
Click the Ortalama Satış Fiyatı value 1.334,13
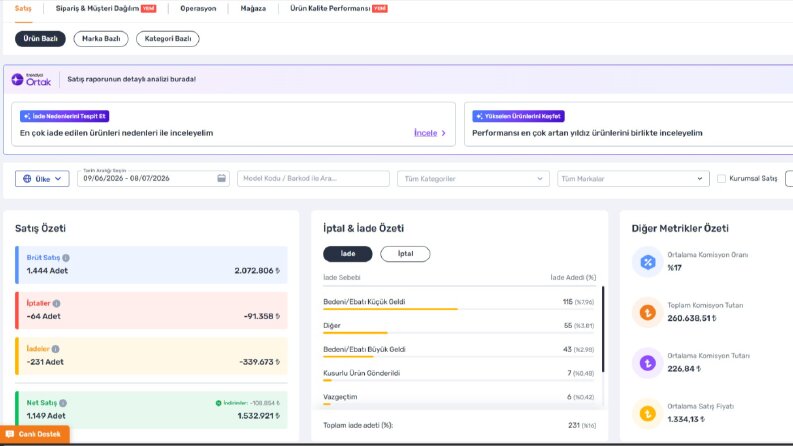point(686,420)
